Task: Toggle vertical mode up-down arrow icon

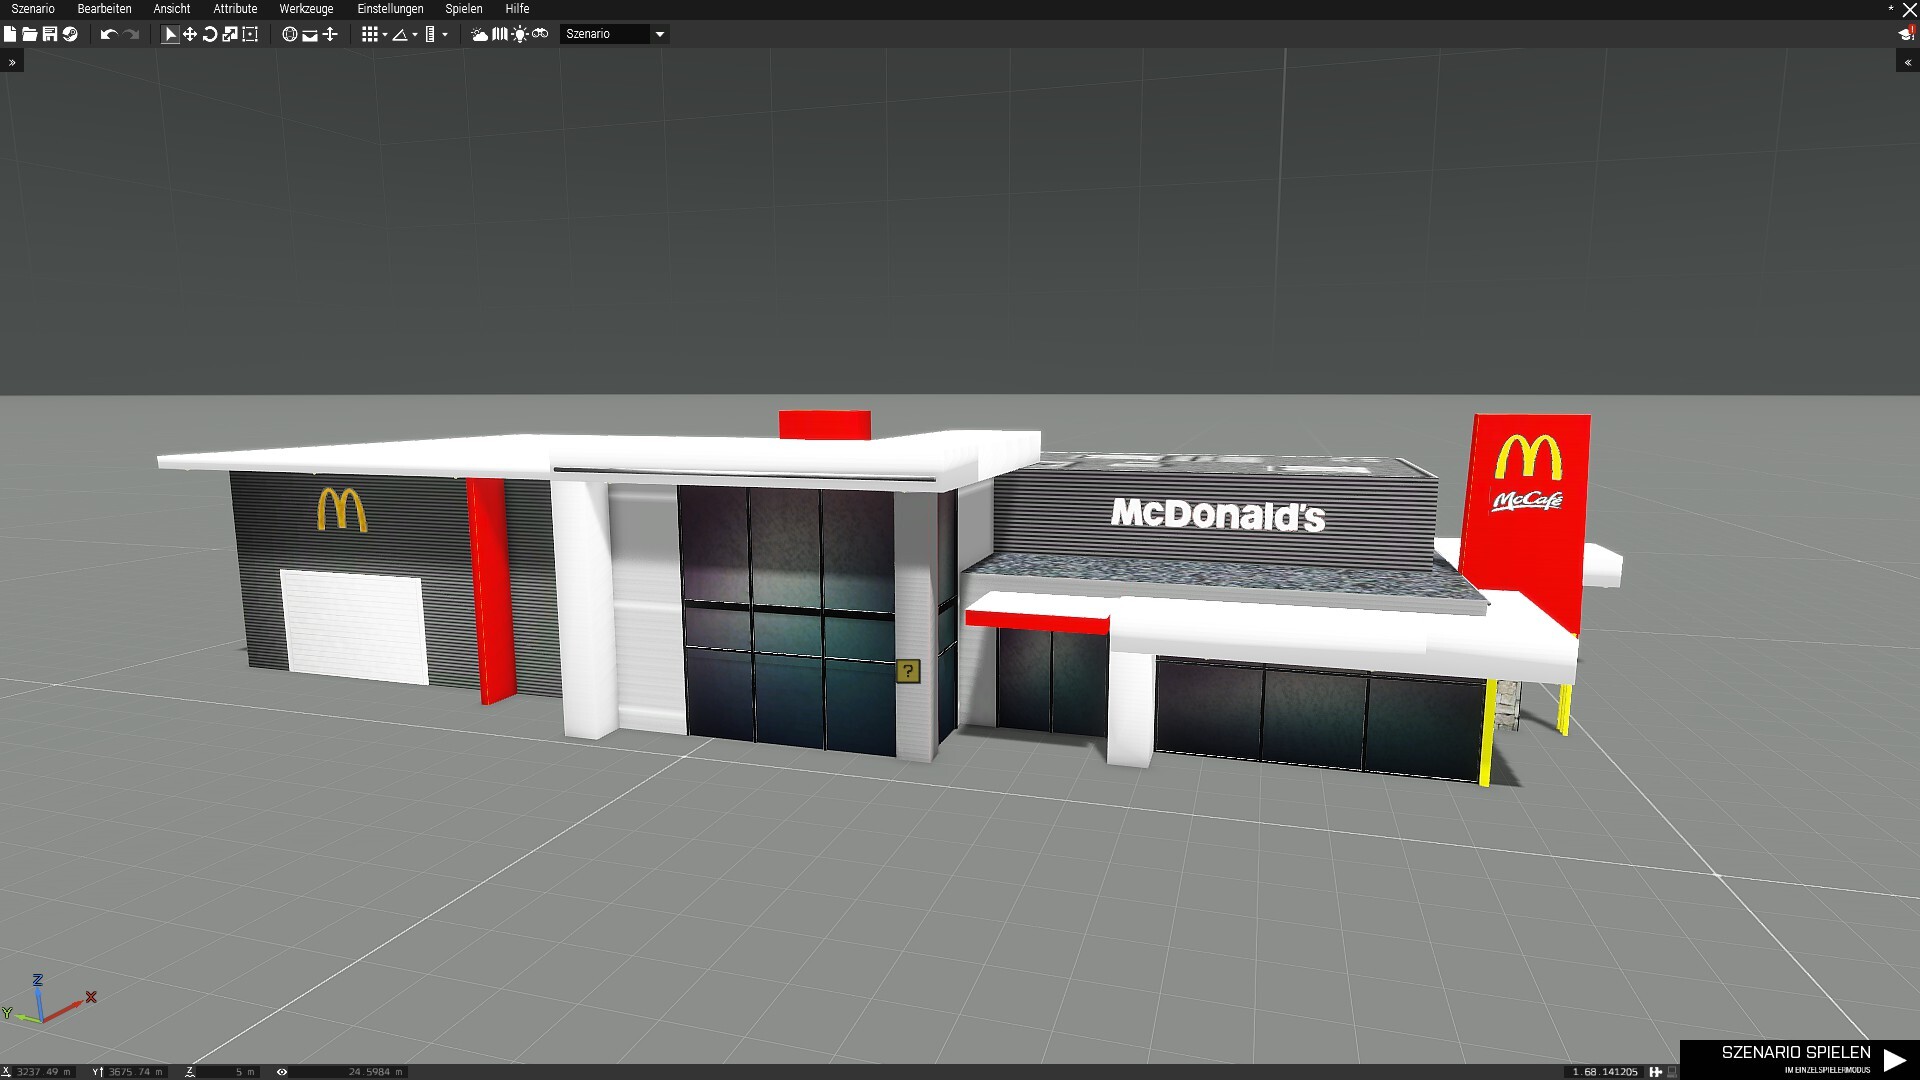Action: (x=330, y=34)
